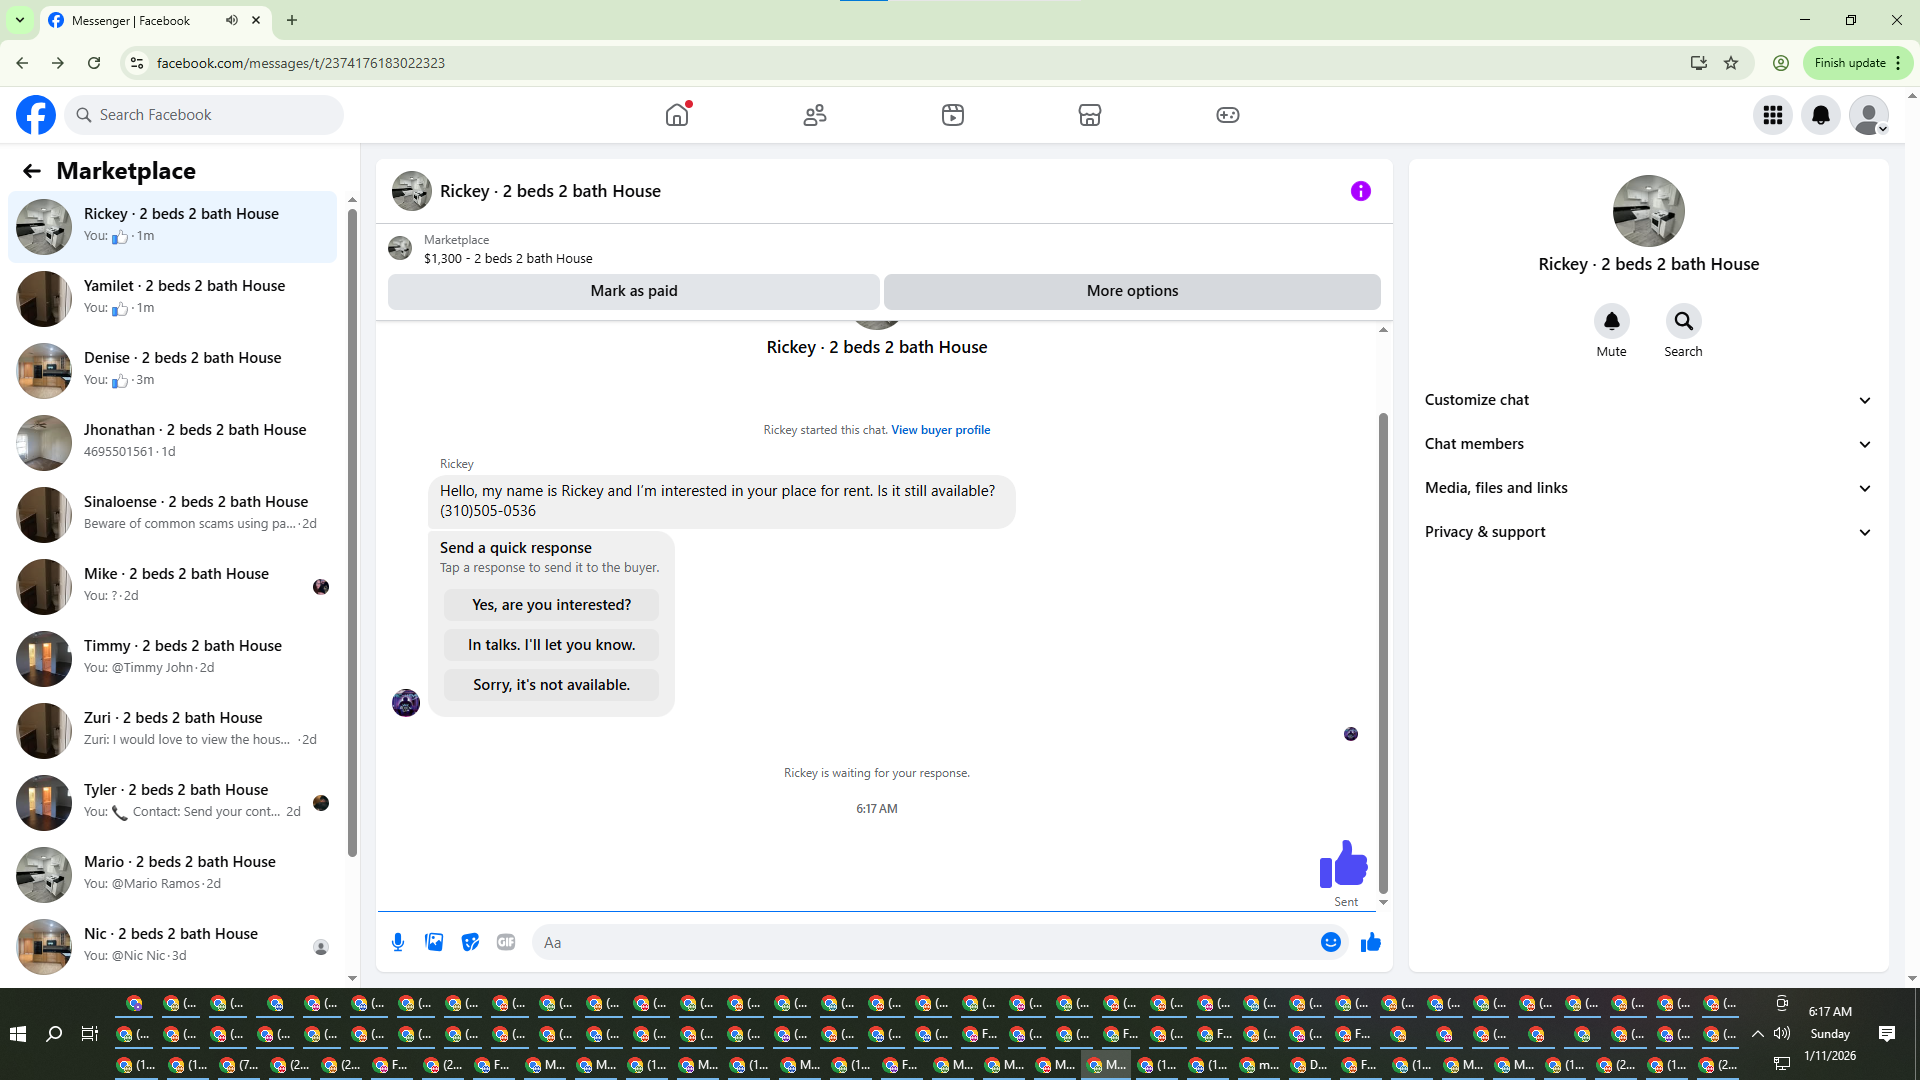Open the Windows notification center

click(1887, 1034)
